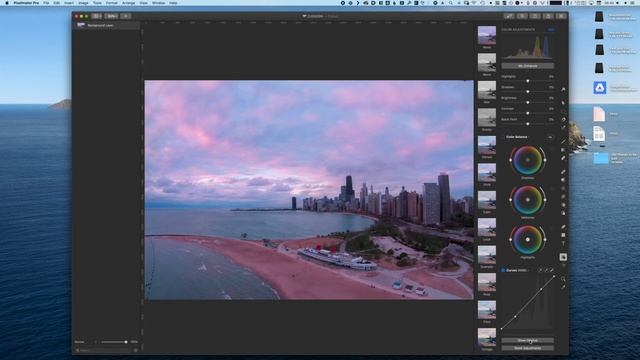Open the zoom percentage dropdown in toolbar

point(111,16)
